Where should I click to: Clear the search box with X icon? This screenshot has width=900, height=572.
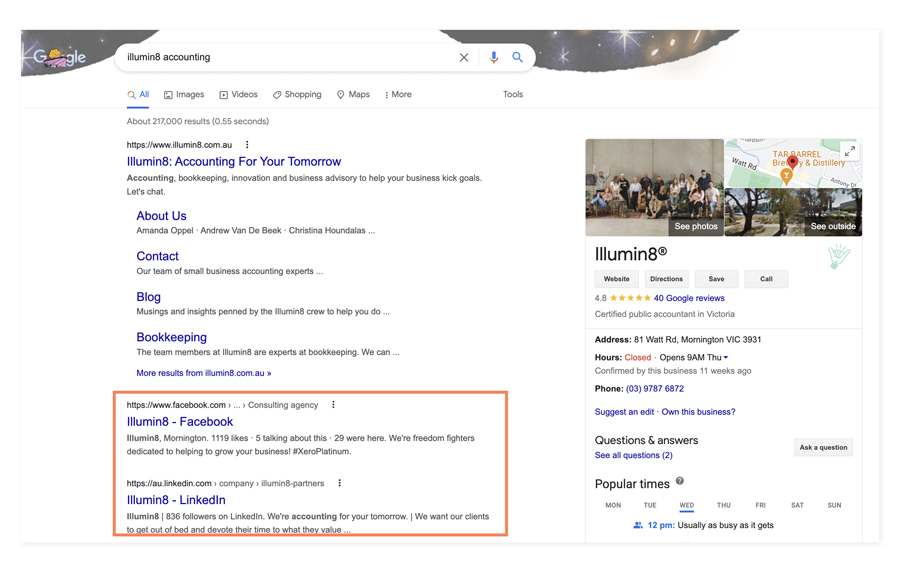click(464, 57)
